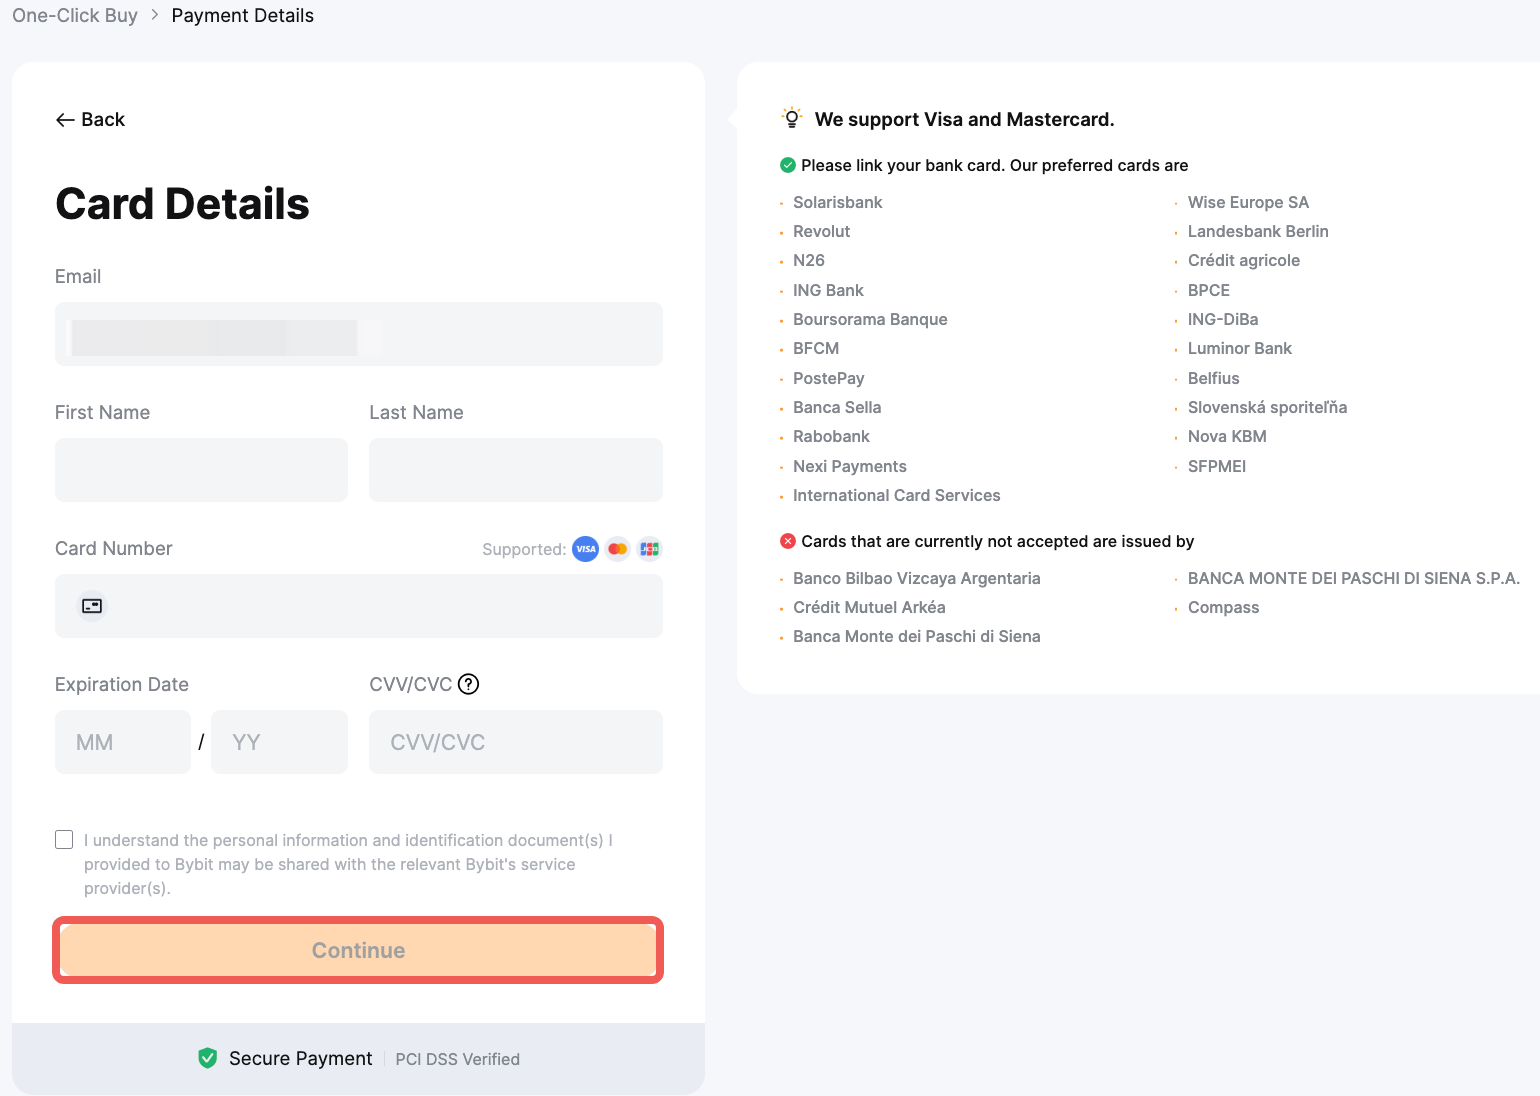Viewport: 1540px width, 1096px height.
Task: Click 'Nexi Payments' in the preferred cards list
Action: (850, 466)
